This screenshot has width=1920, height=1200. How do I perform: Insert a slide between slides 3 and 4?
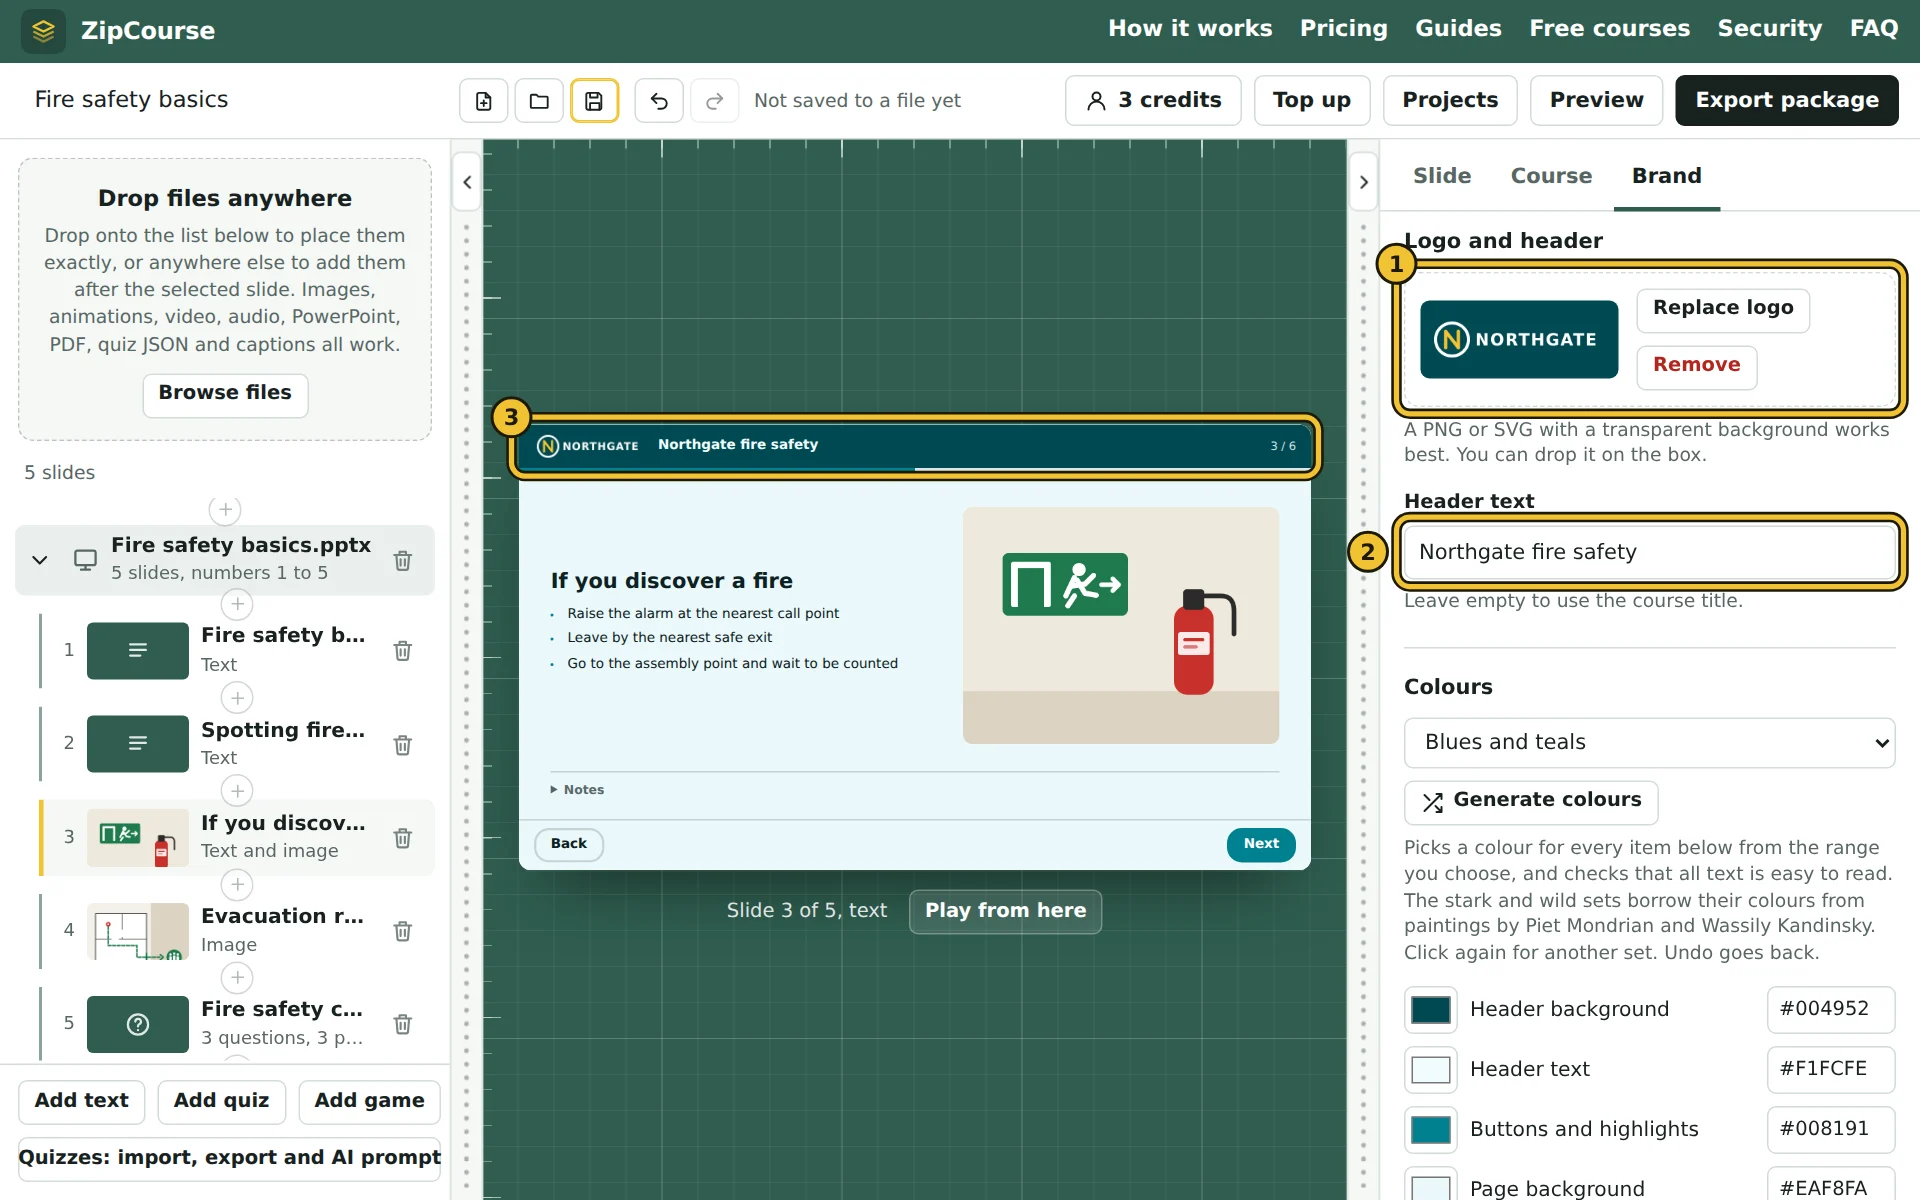(237, 884)
